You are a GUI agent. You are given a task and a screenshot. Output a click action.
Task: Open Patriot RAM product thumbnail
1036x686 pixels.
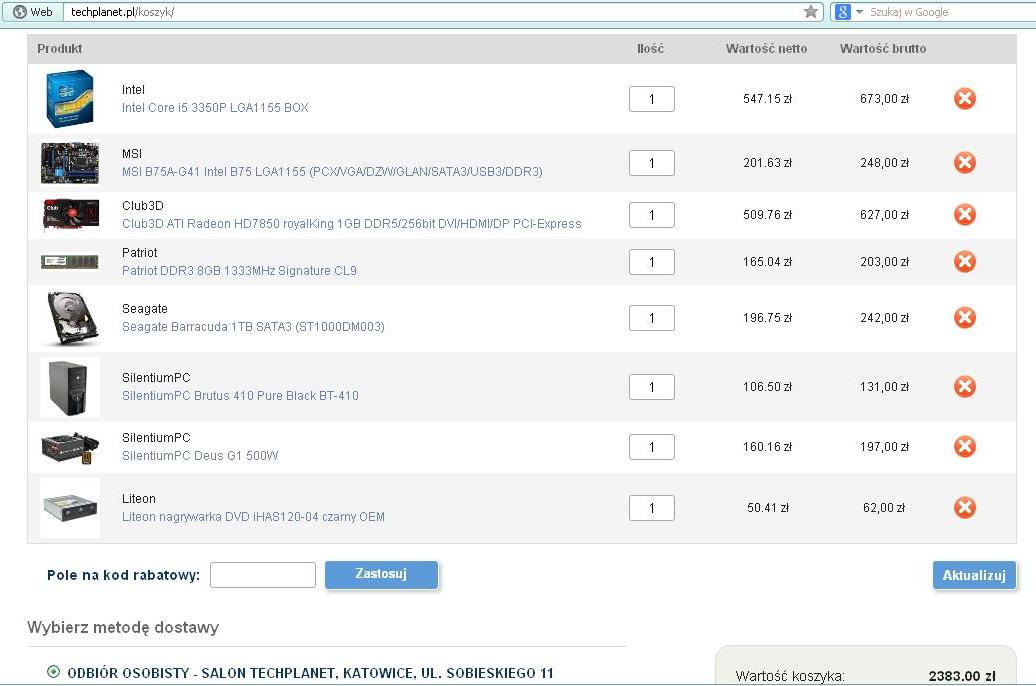click(70, 262)
